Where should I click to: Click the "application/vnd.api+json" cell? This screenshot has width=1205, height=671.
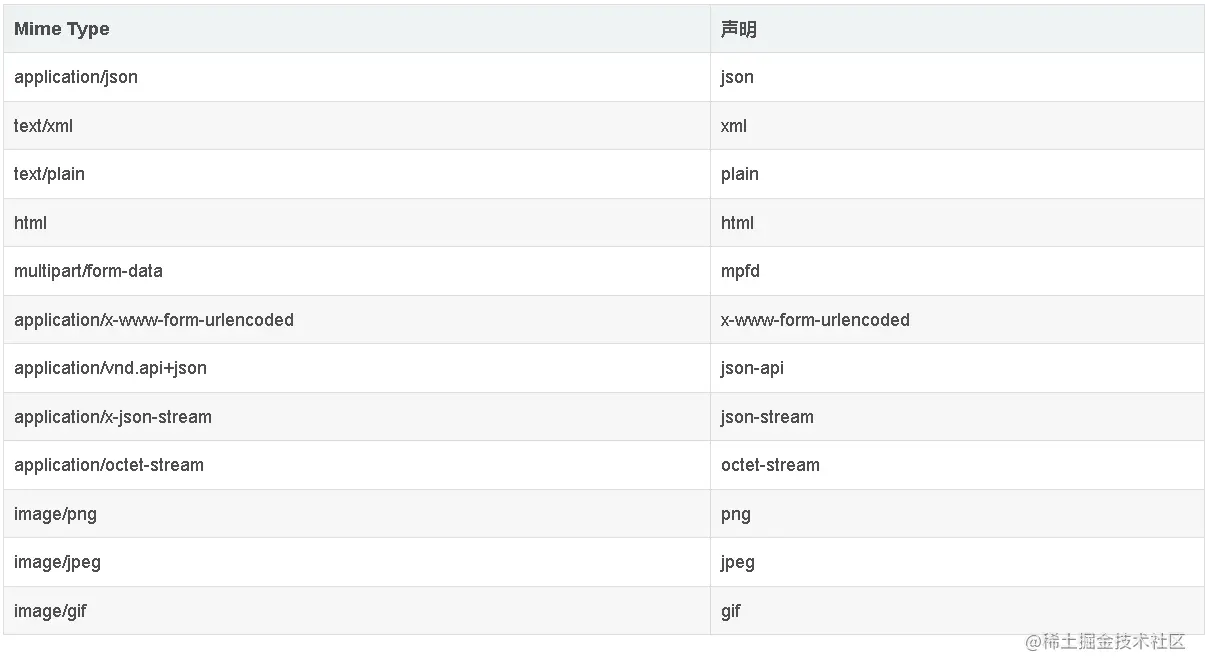pyautogui.click(x=110, y=368)
